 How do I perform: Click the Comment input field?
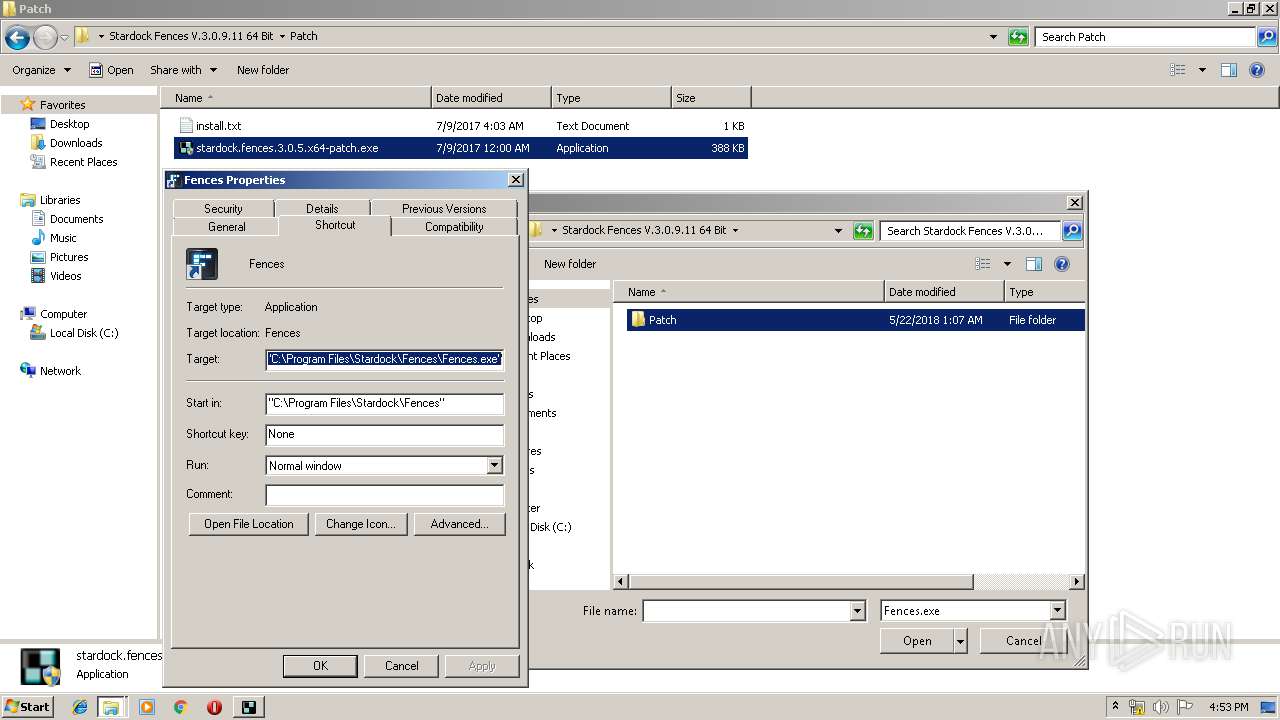[x=385, y=495]
